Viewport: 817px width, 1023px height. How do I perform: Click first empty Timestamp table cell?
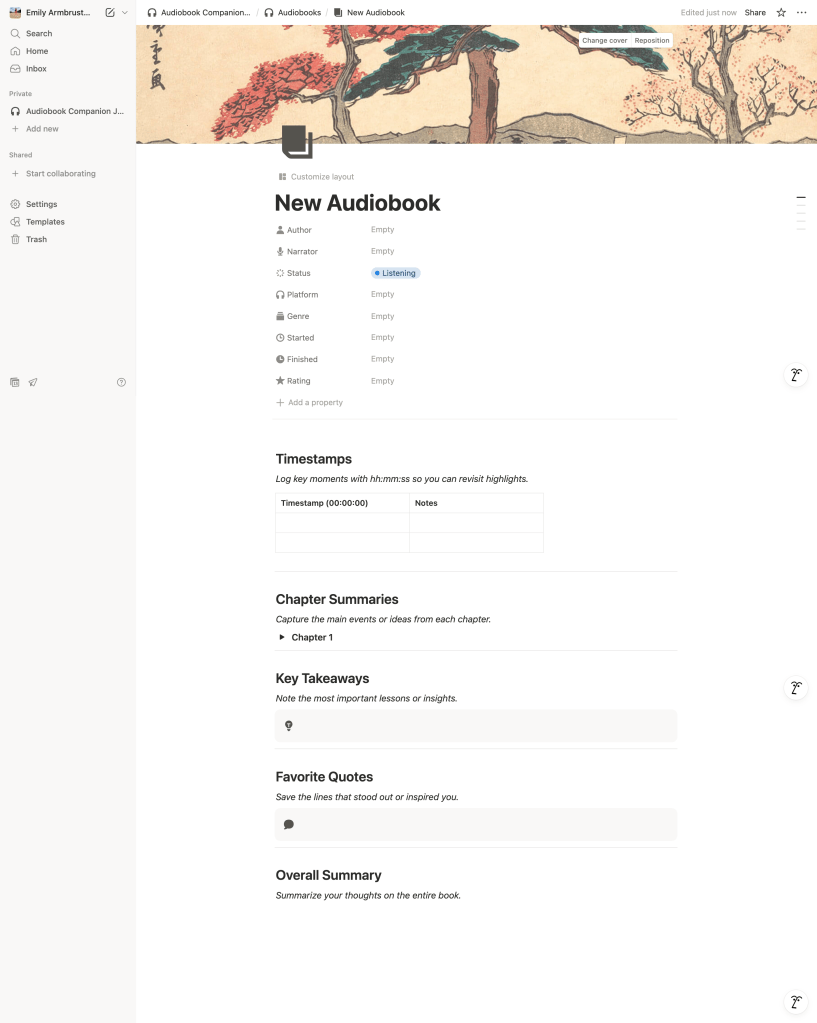pos(342,523)
